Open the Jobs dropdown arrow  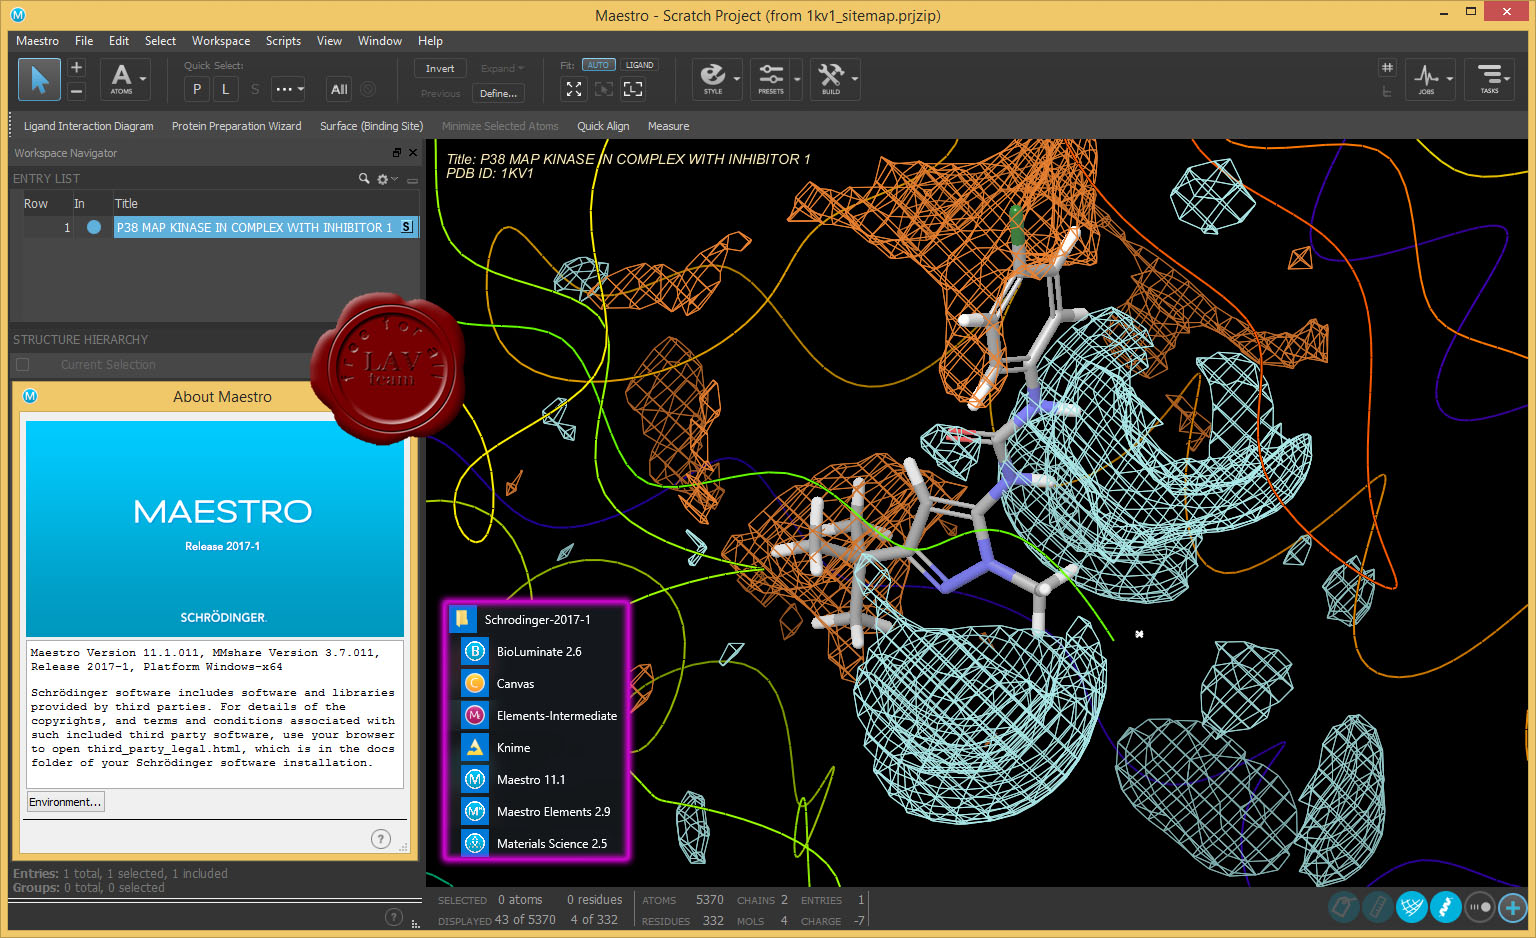[x=1449, y=79]
